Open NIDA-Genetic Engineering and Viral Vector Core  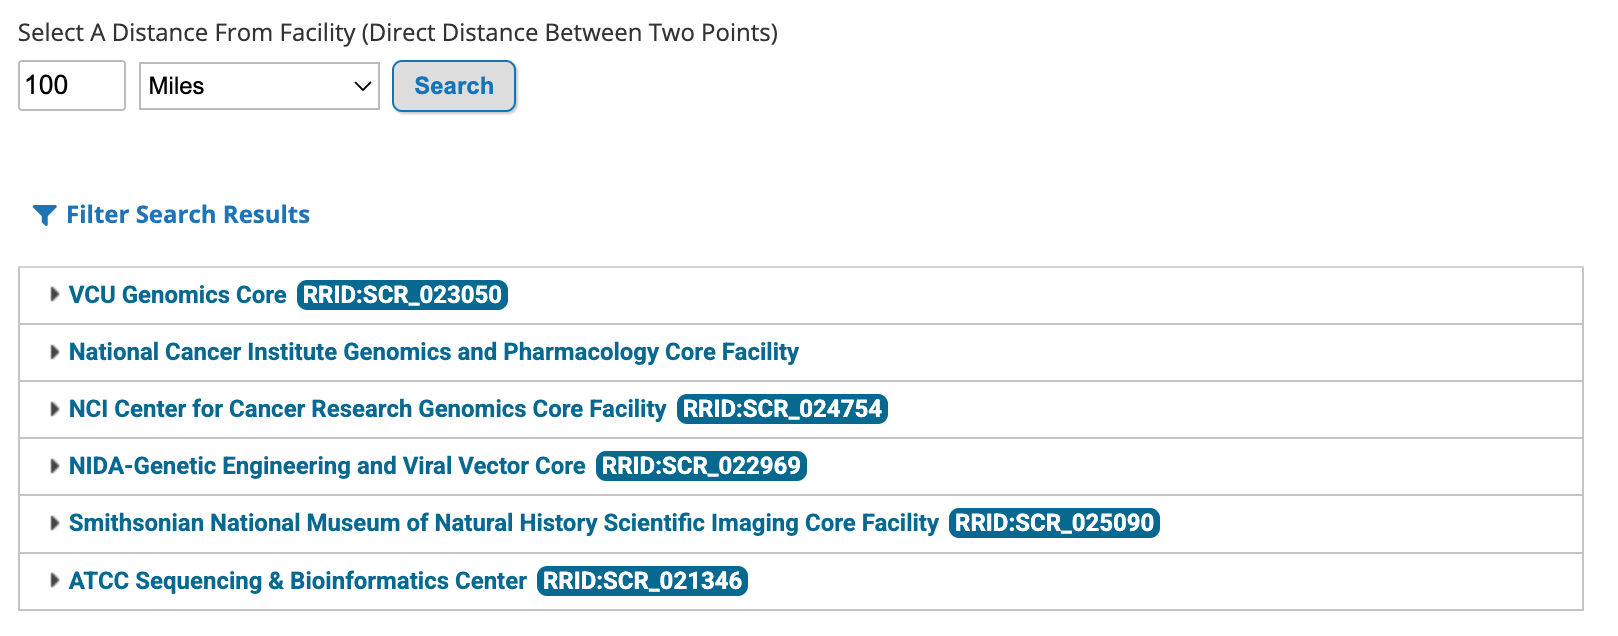coord(327,466)
